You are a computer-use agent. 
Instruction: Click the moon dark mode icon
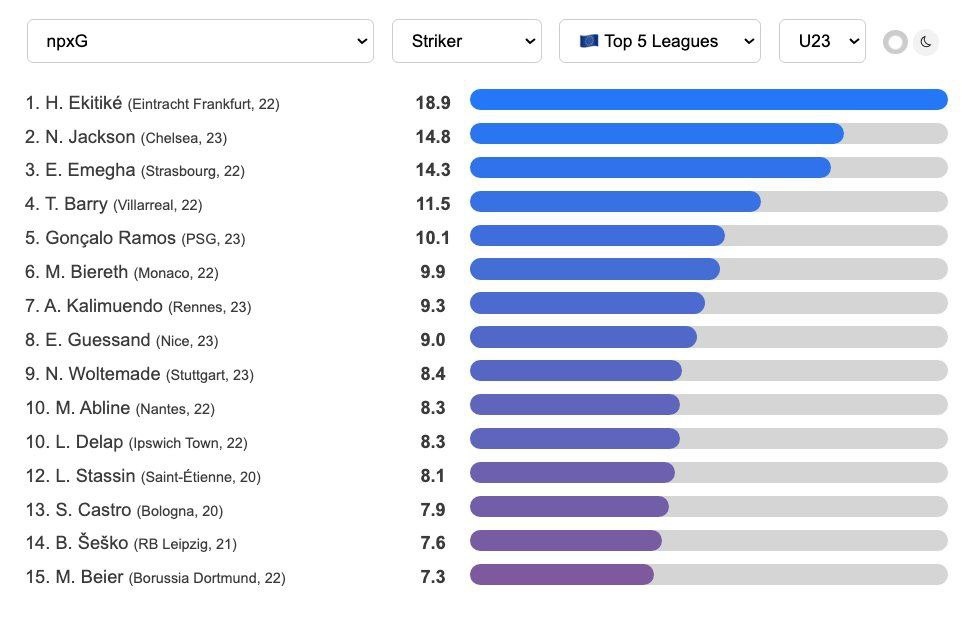(x=926, y=42)
